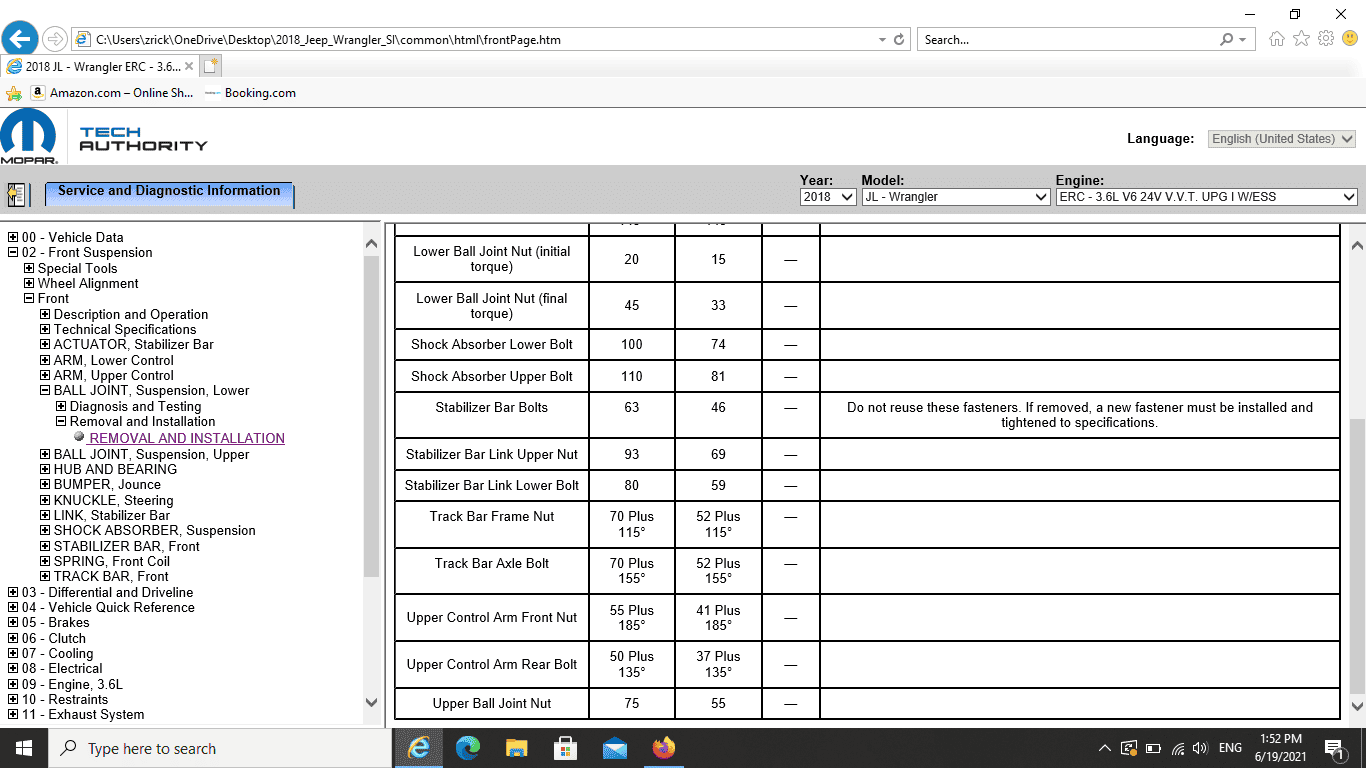
Task: Click the browser Forward arrow
Action: [55, 39]
